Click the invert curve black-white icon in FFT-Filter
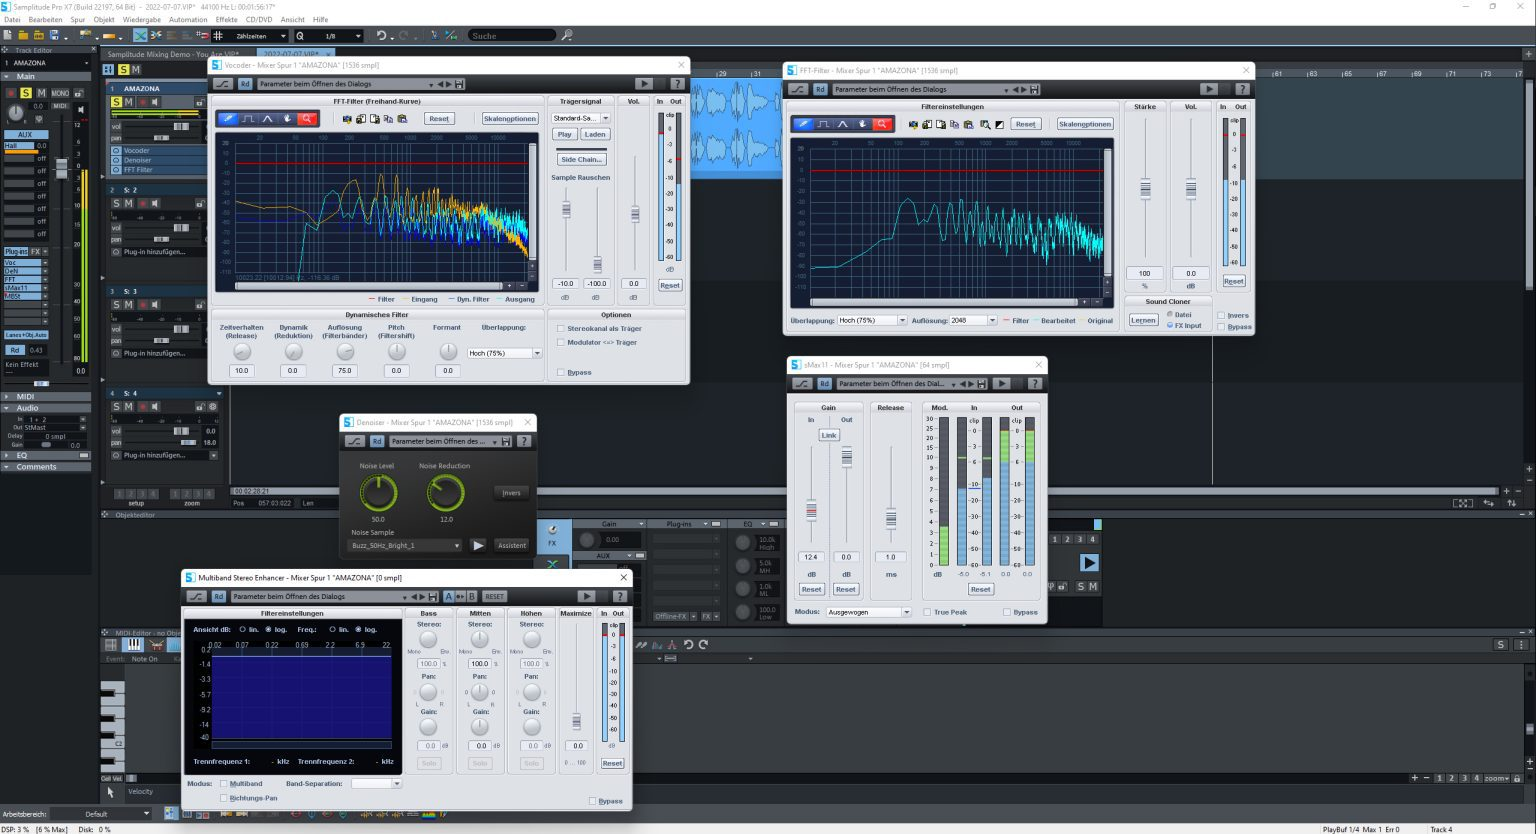Screen dimensions: 1536x834 point(999,125)
